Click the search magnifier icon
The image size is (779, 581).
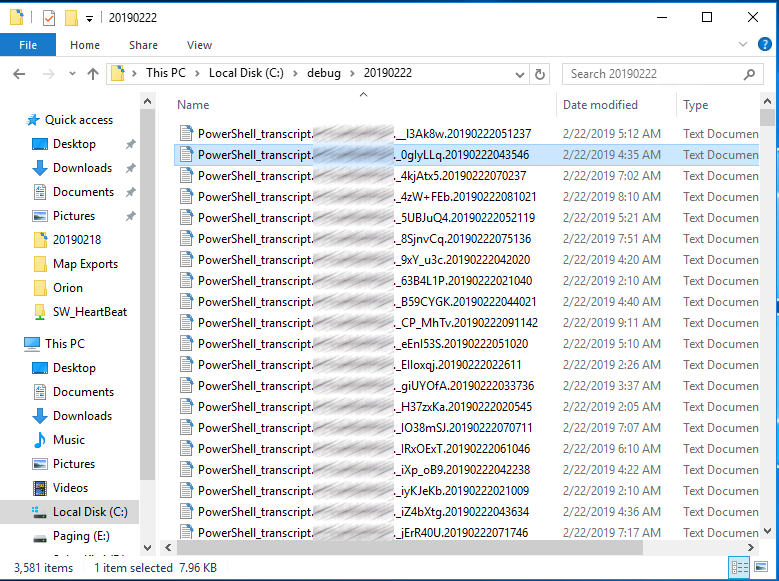click(x=749, y=74)
